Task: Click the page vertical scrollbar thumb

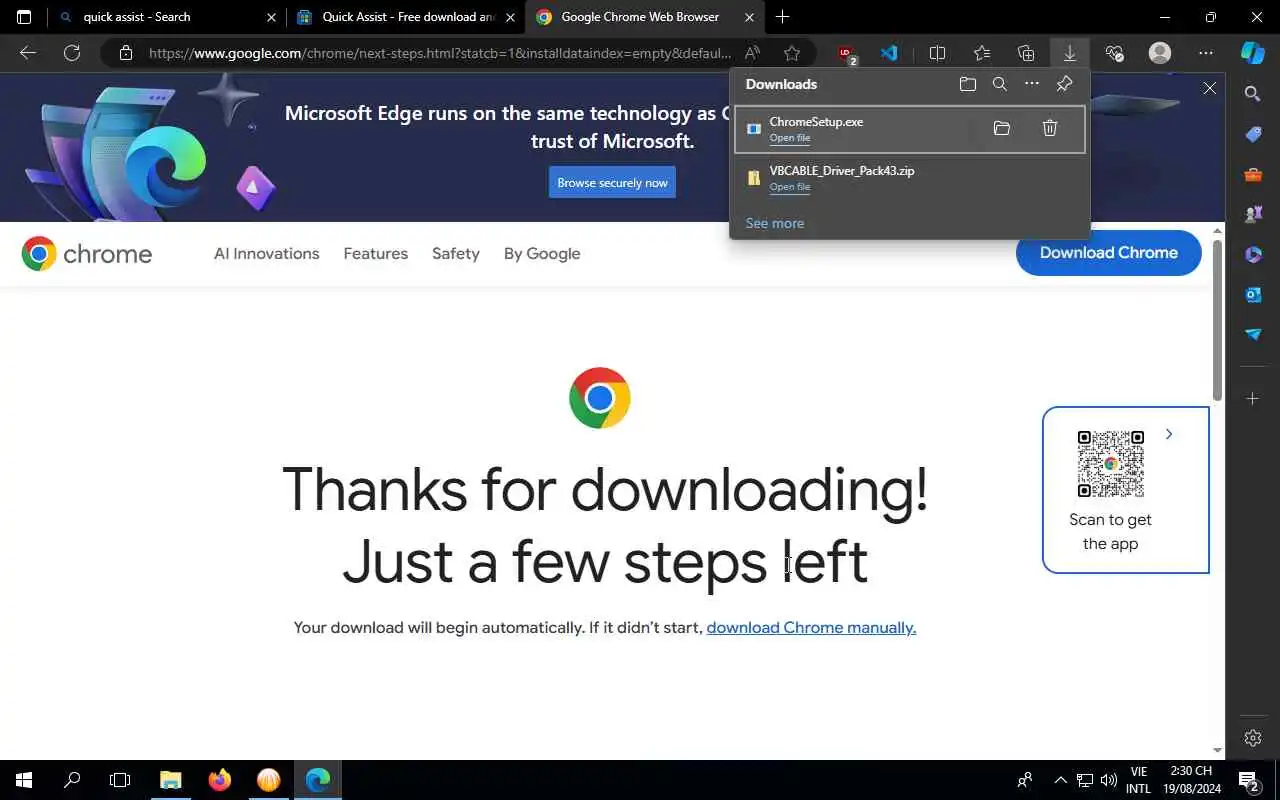Action: (x=1217, y=320)
